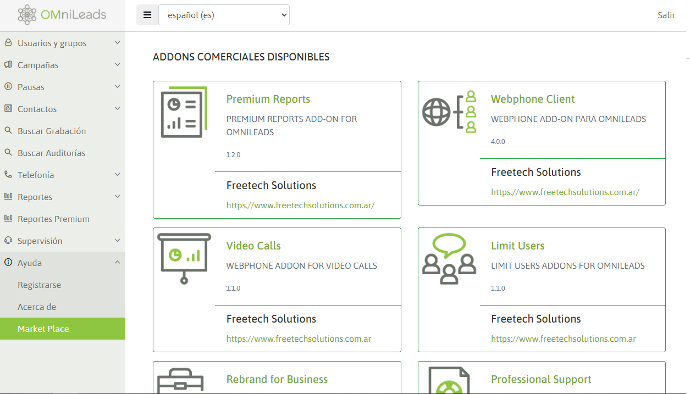Image resolution: width=690 pixels, height=394 pixels.
Task: Click the Supervisión headset icon
Action: [8, 240]
